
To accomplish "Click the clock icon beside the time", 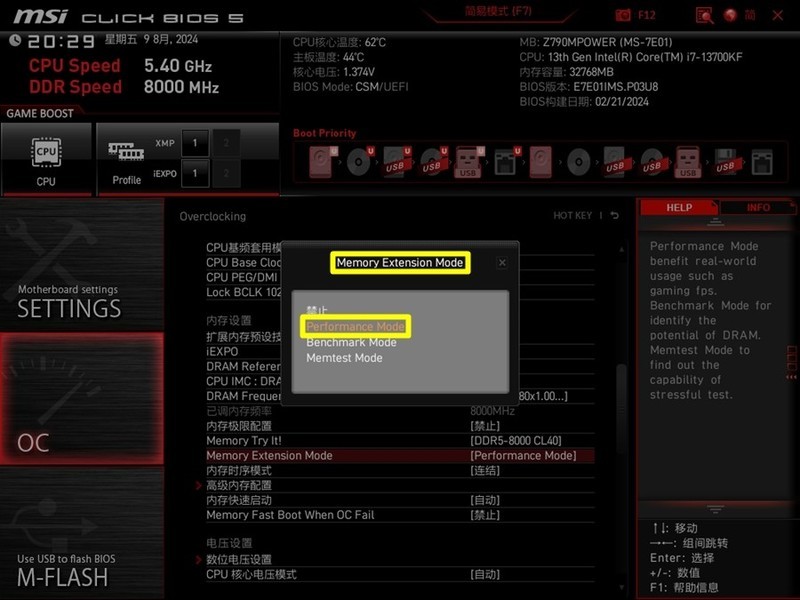I will click(x=15, y=40).
